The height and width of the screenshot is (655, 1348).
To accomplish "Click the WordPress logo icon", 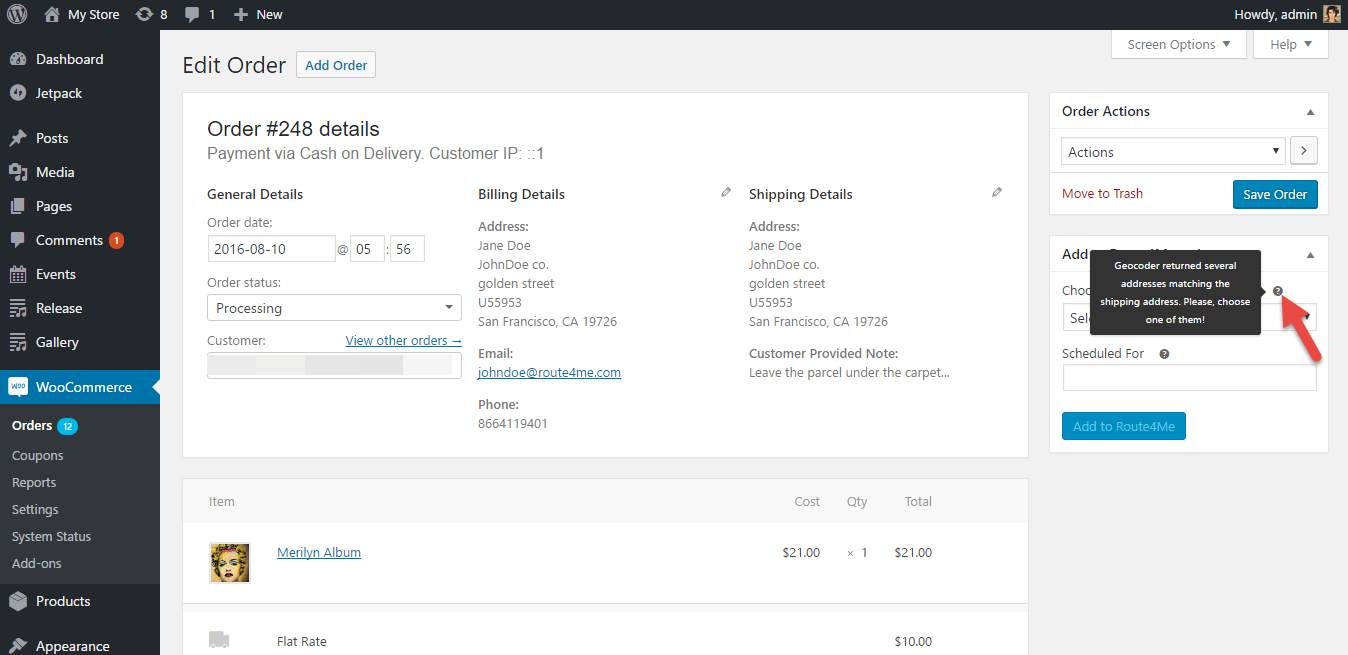I will (17, 14).
